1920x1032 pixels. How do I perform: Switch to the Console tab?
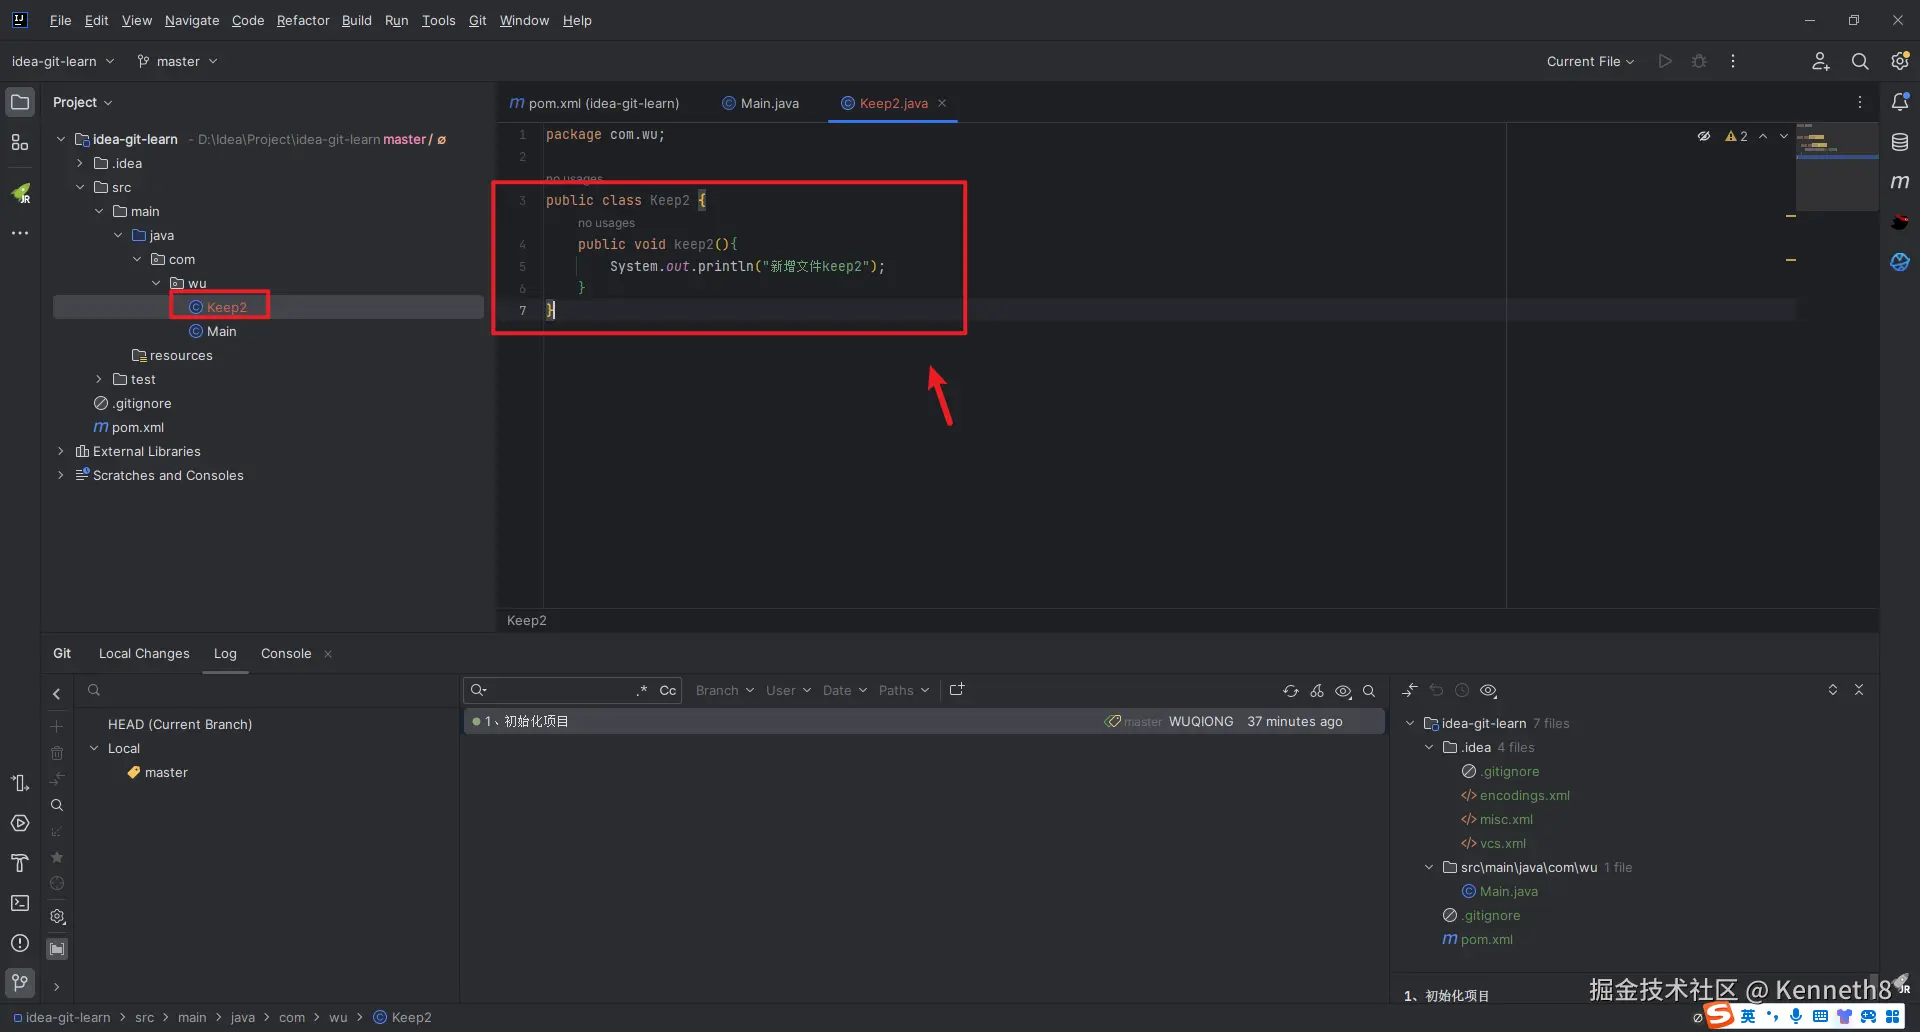tap(286, 653)
